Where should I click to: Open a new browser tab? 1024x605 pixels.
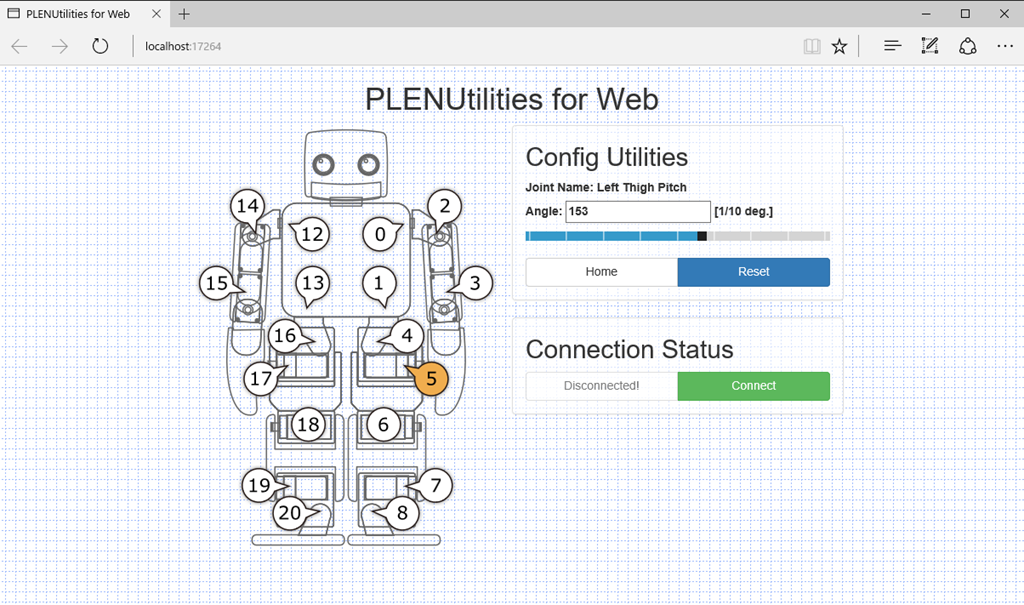184,14
